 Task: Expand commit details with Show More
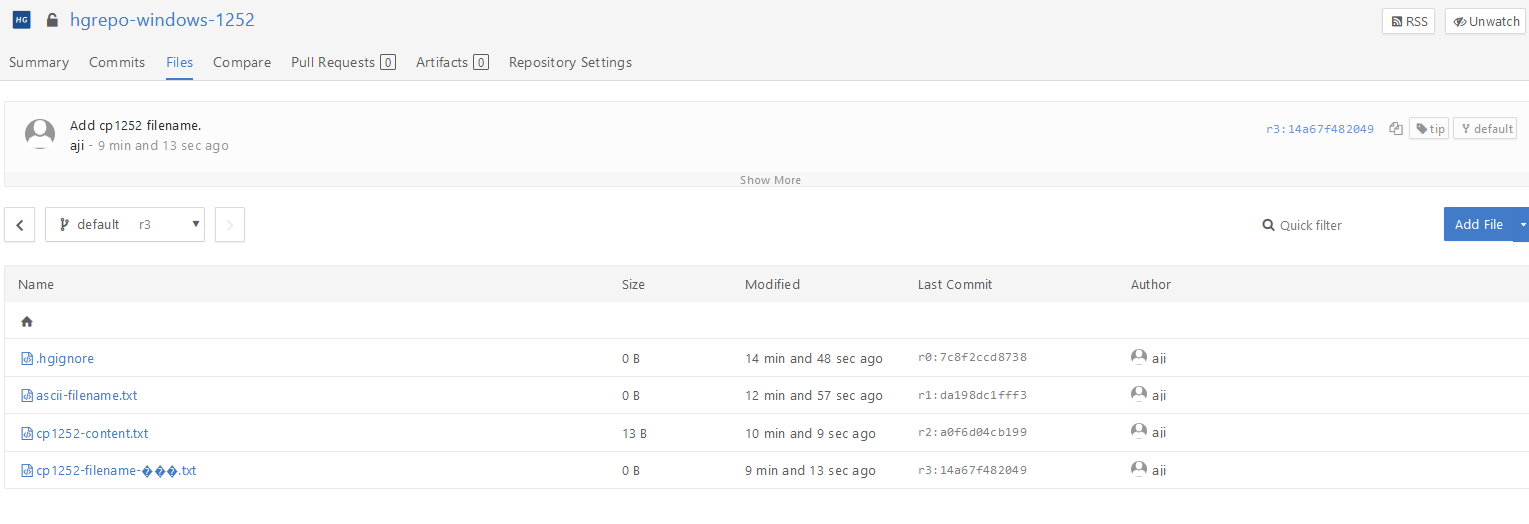tap(770, 180)
